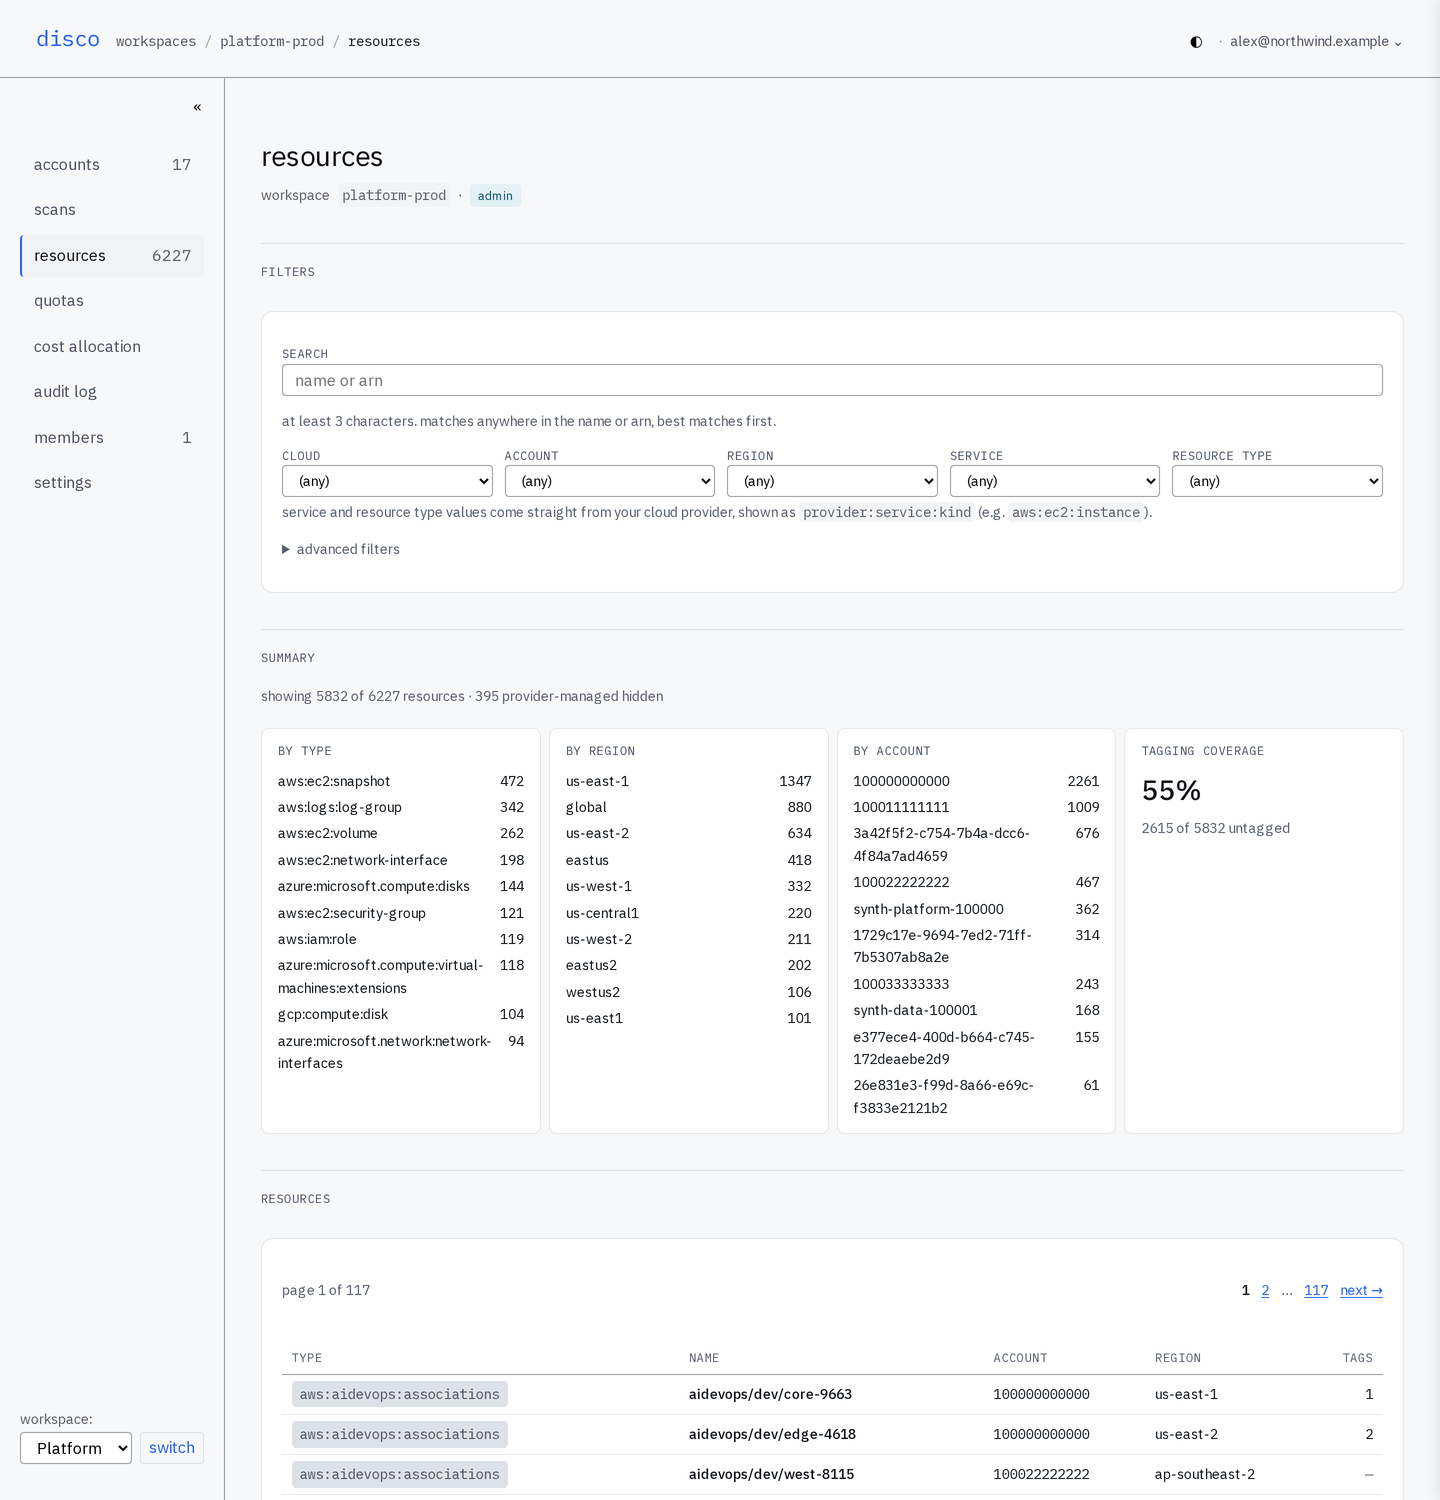Collapse the sidebar with the double-chevron icon

(x=197, y=107)
